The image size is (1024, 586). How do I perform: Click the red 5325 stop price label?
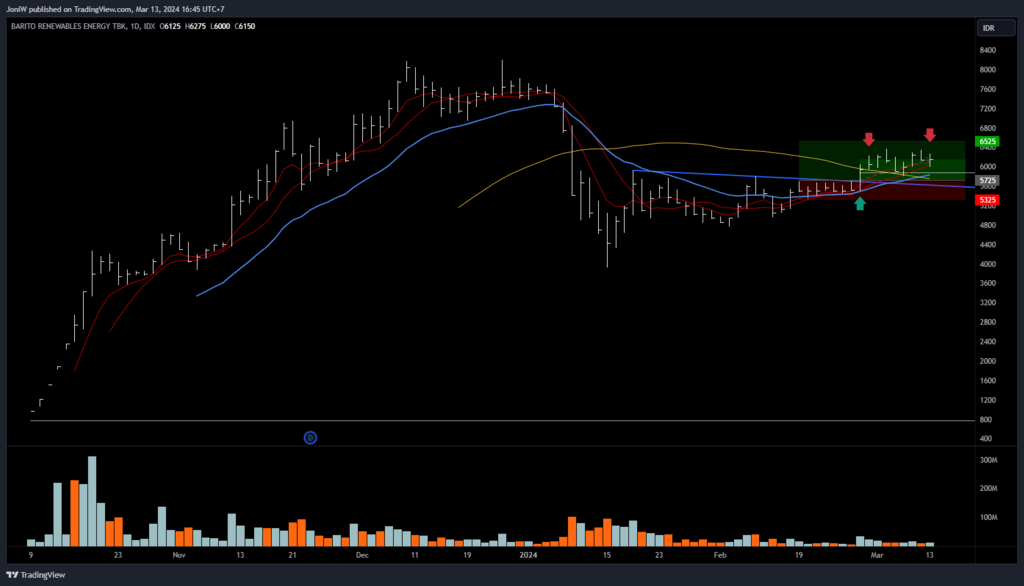[x=988, y=200]
